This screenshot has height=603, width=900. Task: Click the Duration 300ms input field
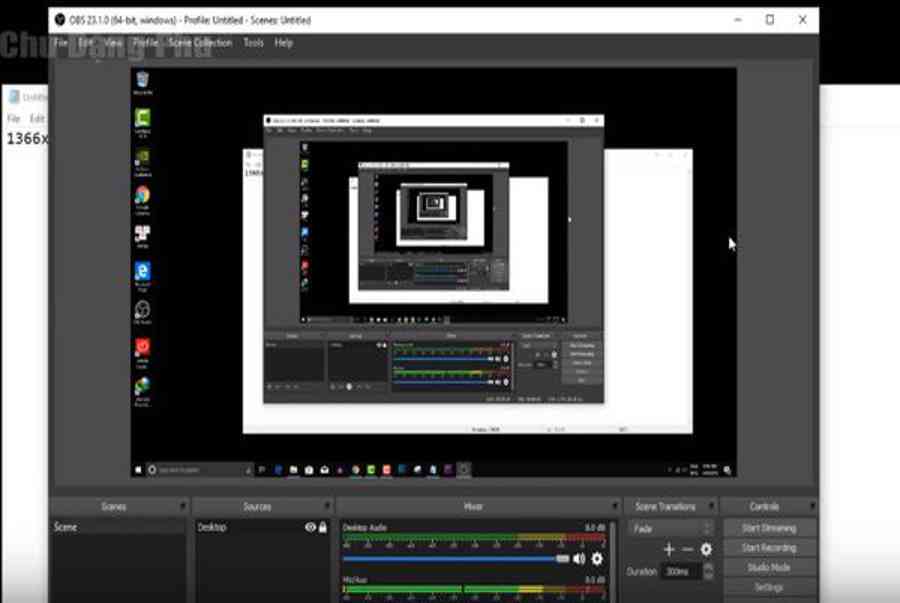coord(682,571)
